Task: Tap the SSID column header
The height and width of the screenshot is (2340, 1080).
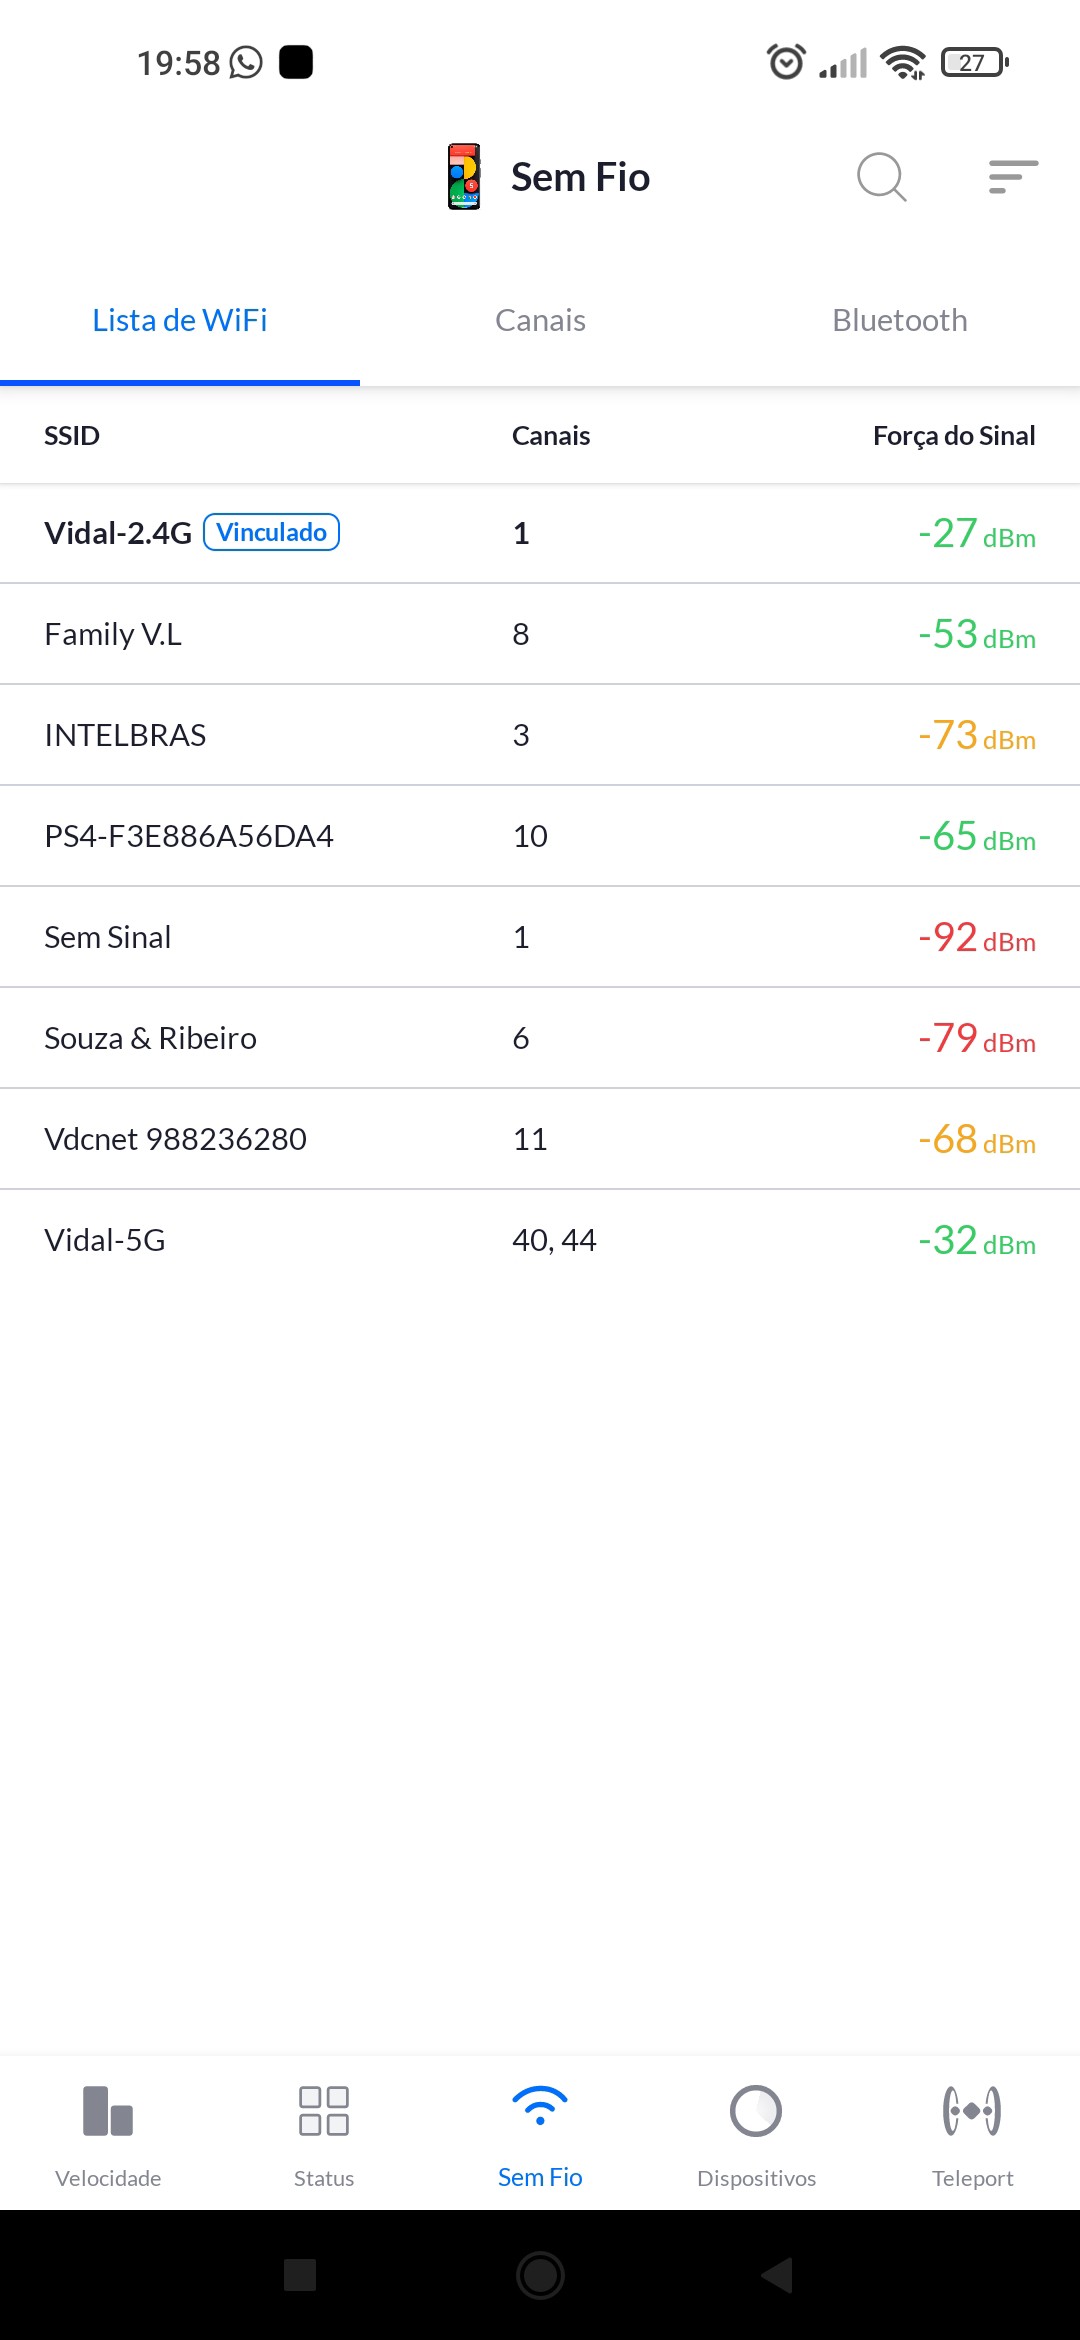Action: tap(72, 436)
